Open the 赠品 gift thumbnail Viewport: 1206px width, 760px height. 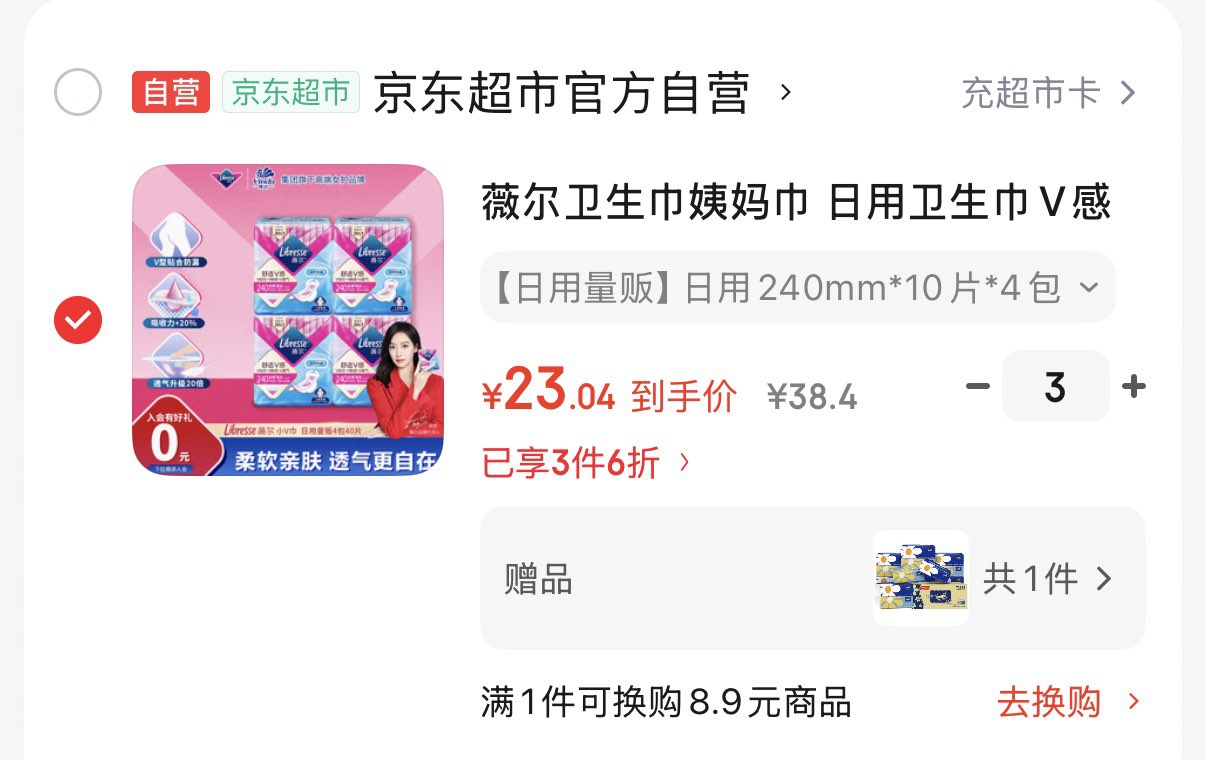point(921,578)
